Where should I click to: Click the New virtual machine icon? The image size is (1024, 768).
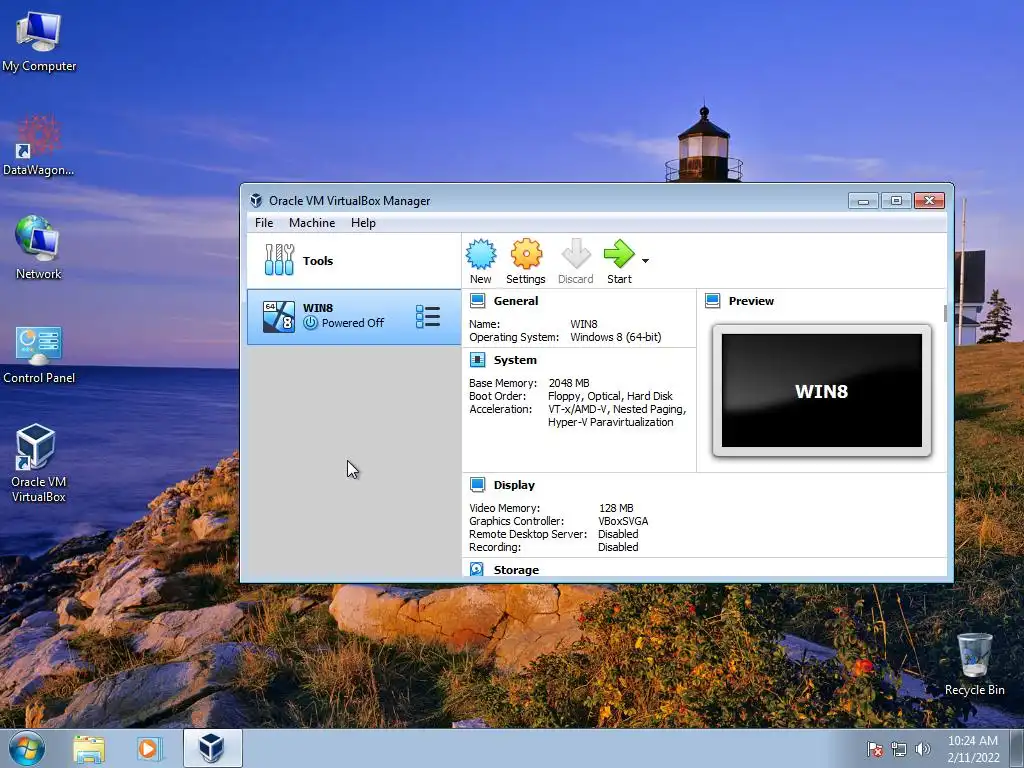point(481,254)
